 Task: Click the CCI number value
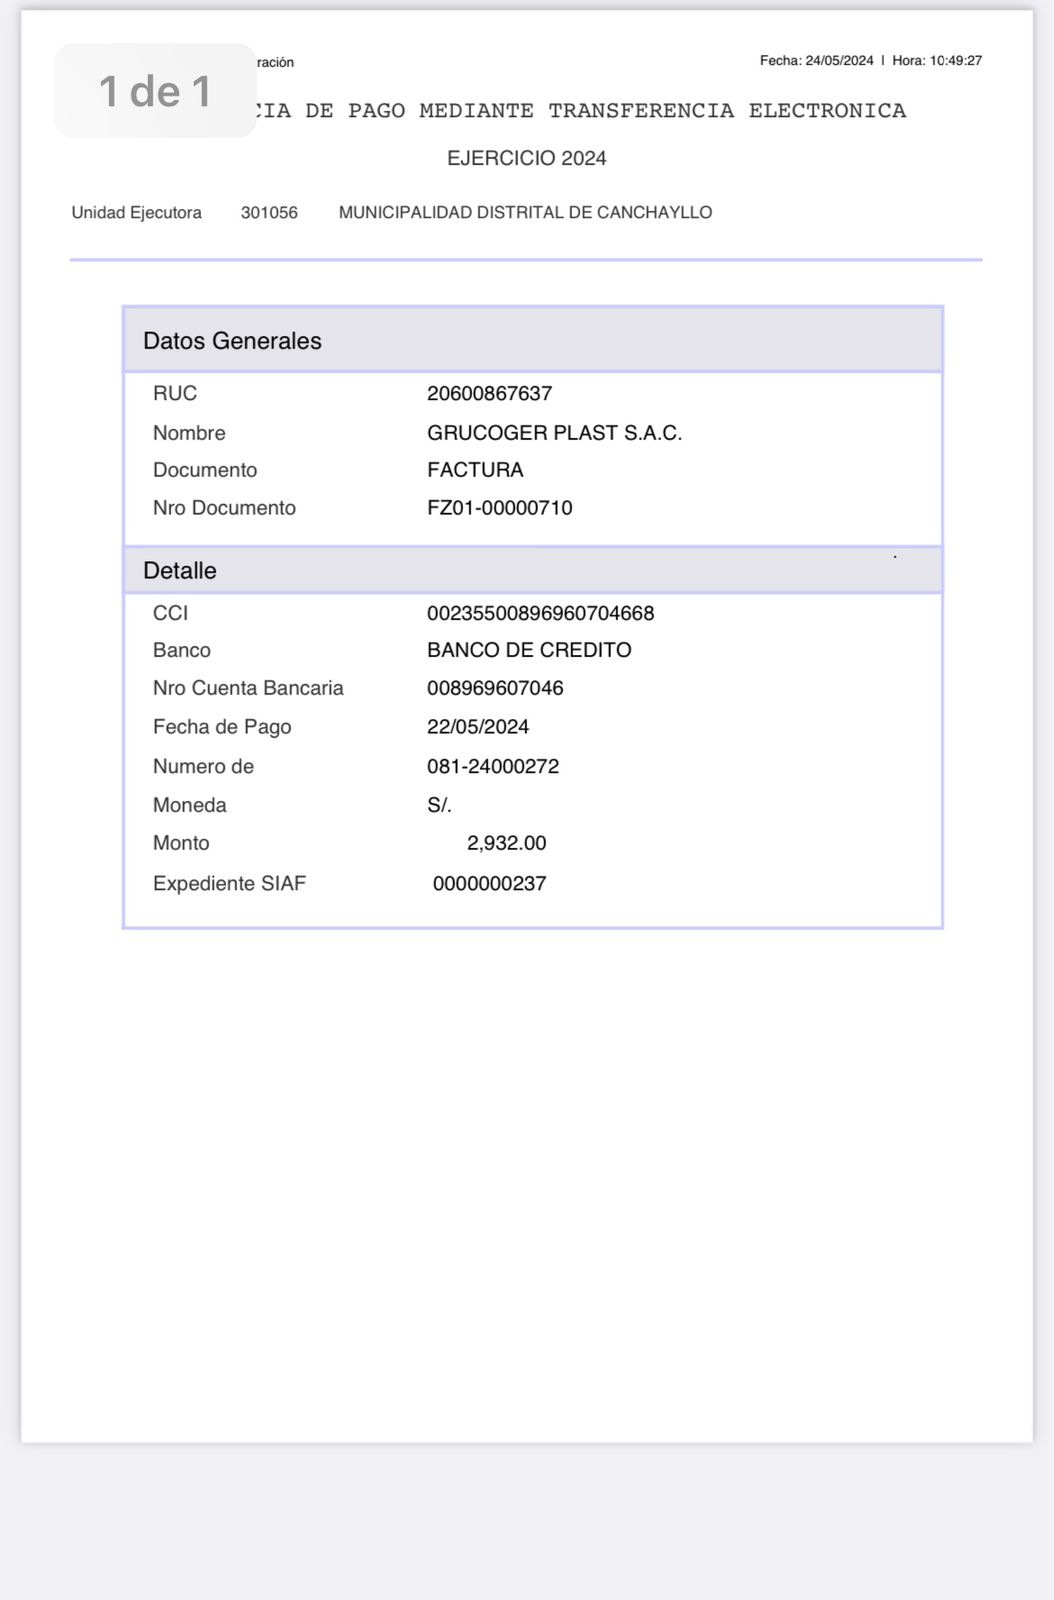point(540,613)
